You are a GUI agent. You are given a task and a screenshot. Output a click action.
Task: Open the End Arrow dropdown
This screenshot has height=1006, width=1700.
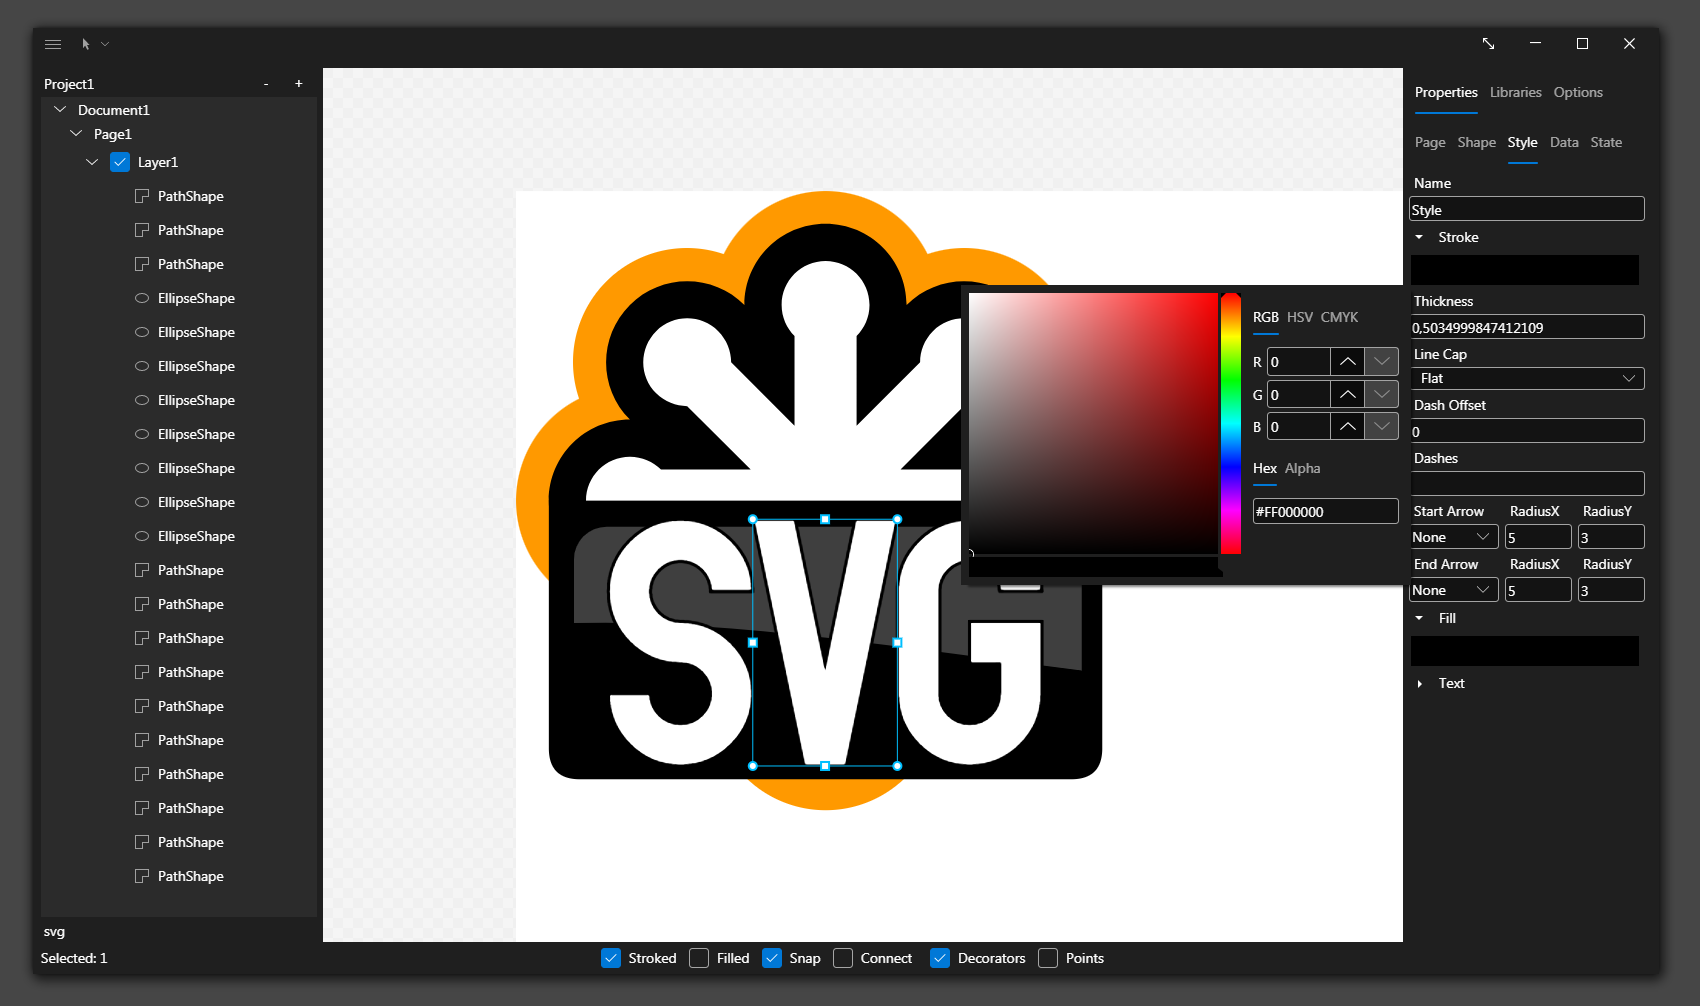[1454, 590]
